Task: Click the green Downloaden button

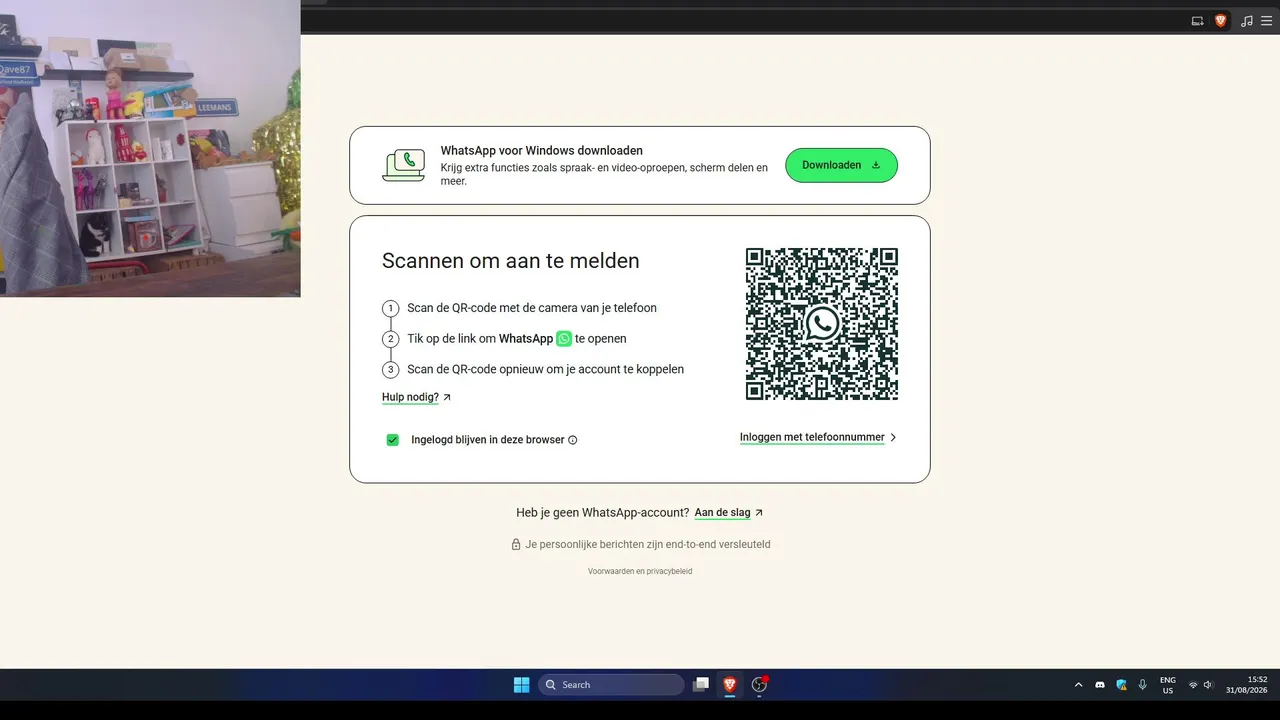Action: tap(841, 165)
